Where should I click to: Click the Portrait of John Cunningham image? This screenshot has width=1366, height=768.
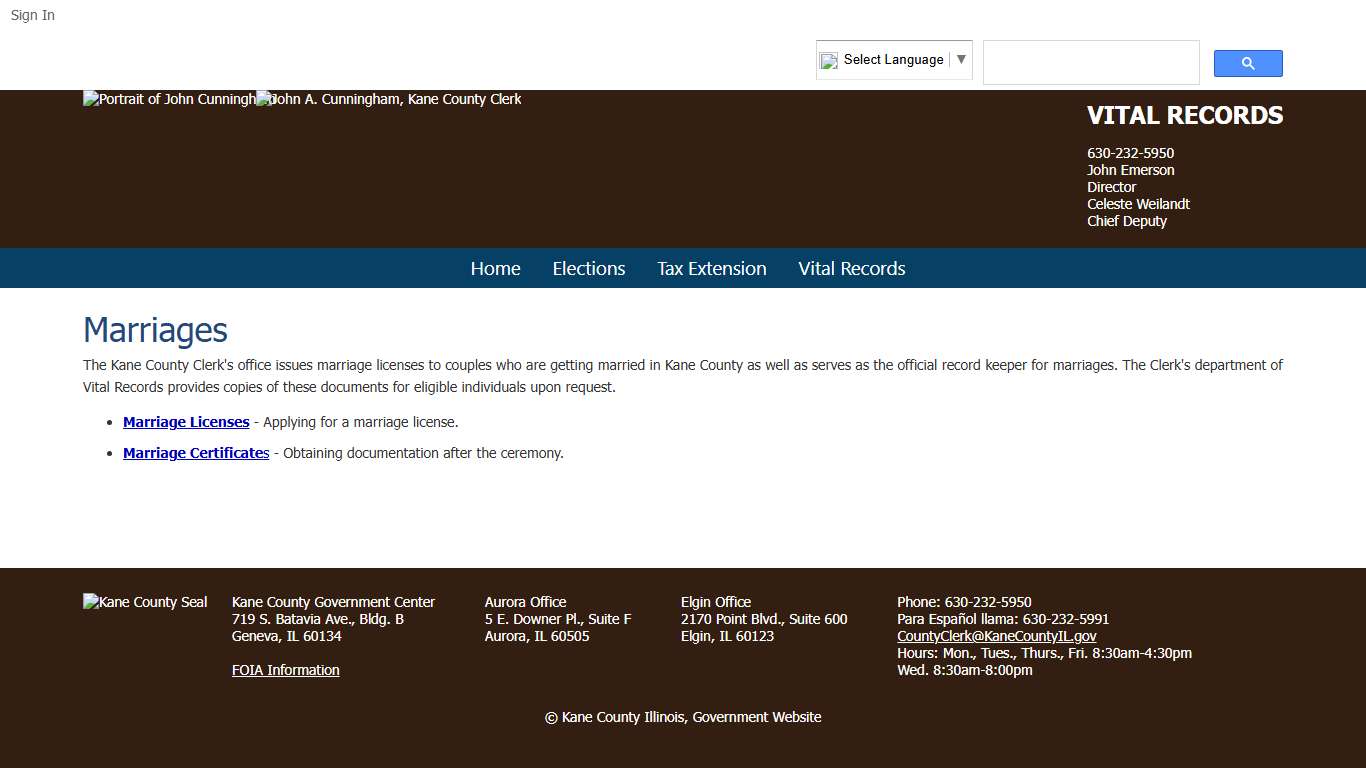coord(168,100)
